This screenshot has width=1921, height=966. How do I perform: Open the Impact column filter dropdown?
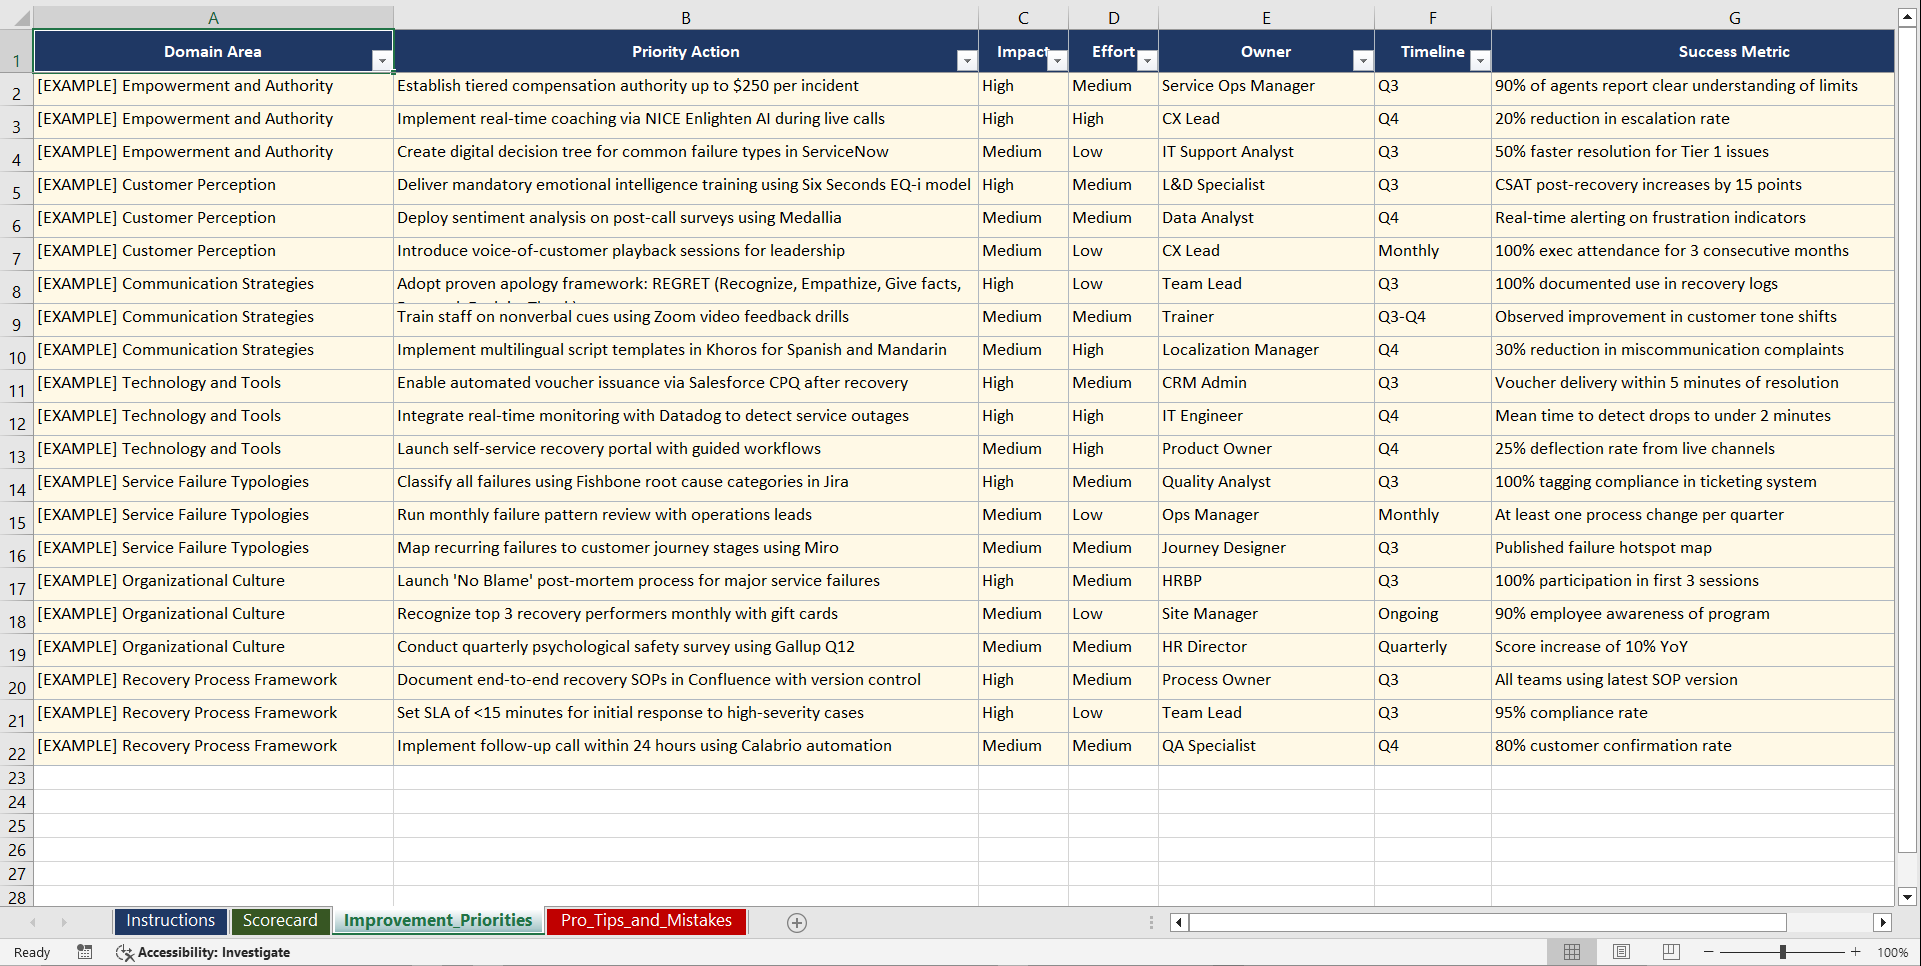pyautogui.click(x=1057, y=60)
